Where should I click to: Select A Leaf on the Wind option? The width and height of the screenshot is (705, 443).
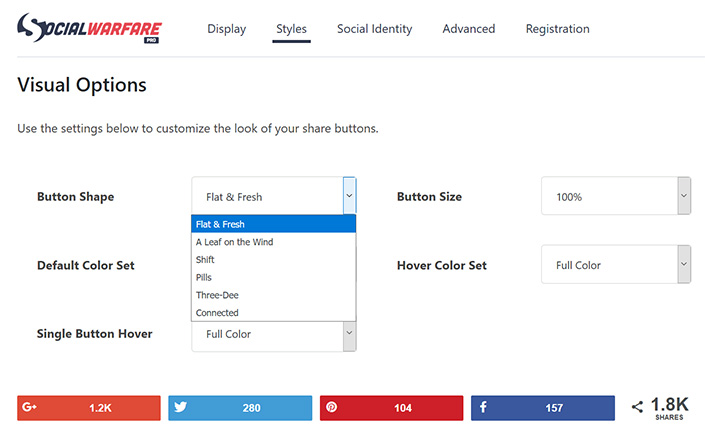tap(273, 242)
